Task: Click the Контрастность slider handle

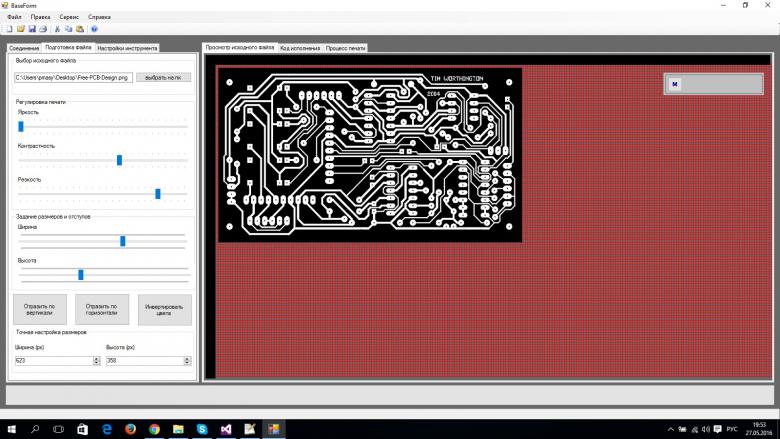Action: [x=119, y=160]
